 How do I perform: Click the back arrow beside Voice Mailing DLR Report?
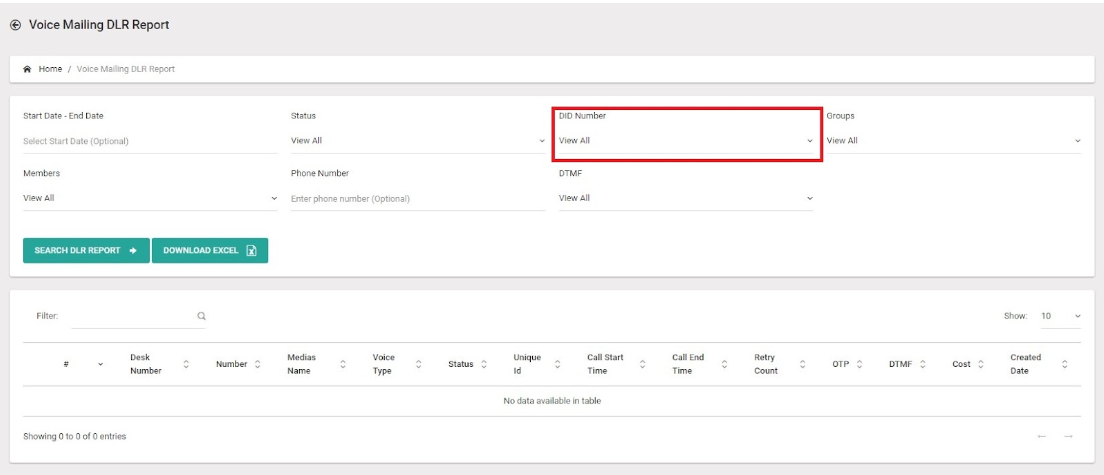pos(15,25)
